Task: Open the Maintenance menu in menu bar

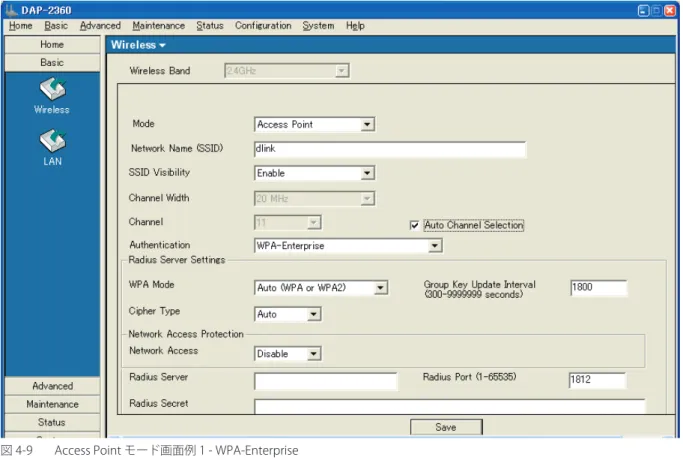Action: [159, 26]
